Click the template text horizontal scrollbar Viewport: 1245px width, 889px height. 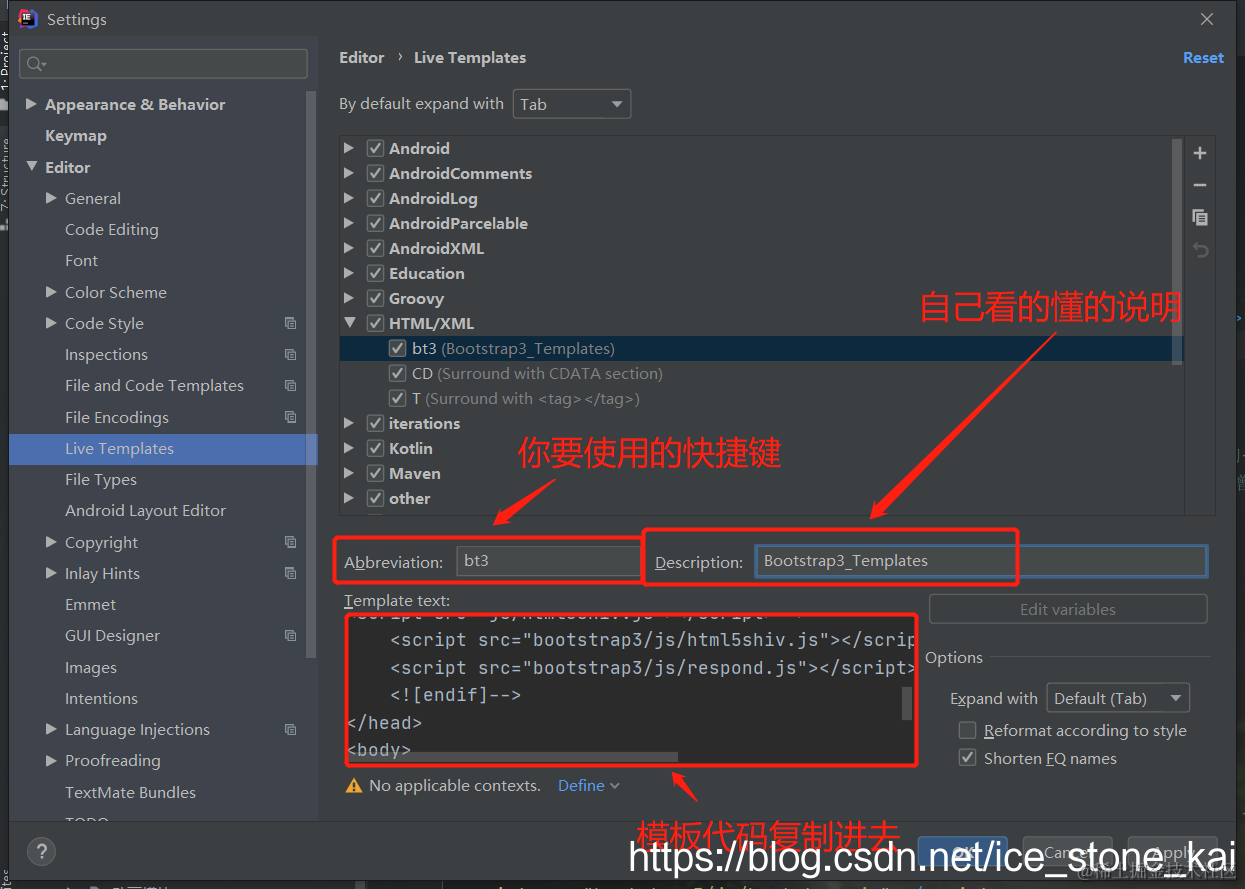512,757
